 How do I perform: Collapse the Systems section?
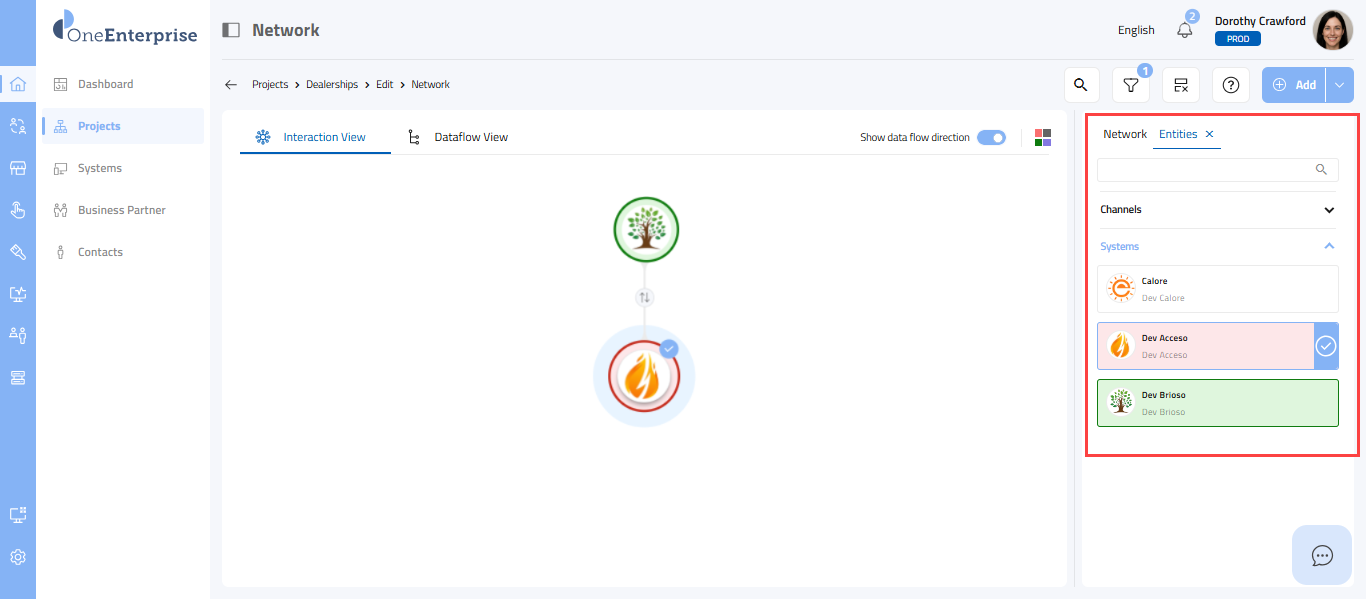[x=1329, y=246]
